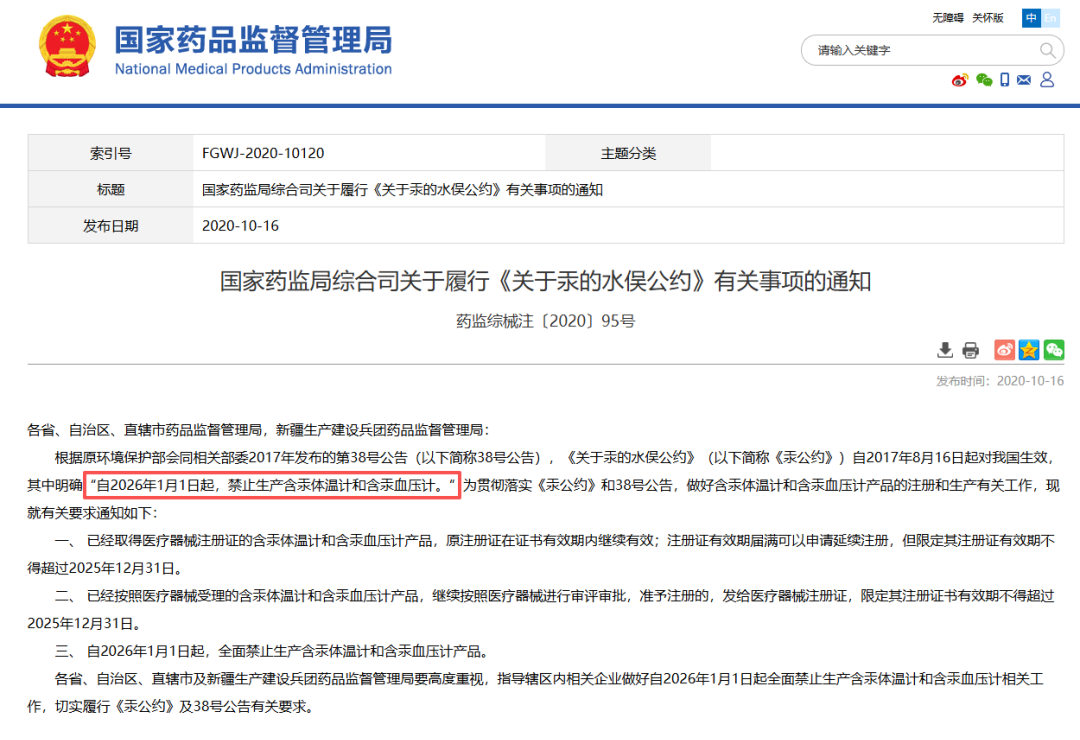Screen dimensions: 1080x740
Task: Click the mobile phone icon
Action: [1005, 80]
